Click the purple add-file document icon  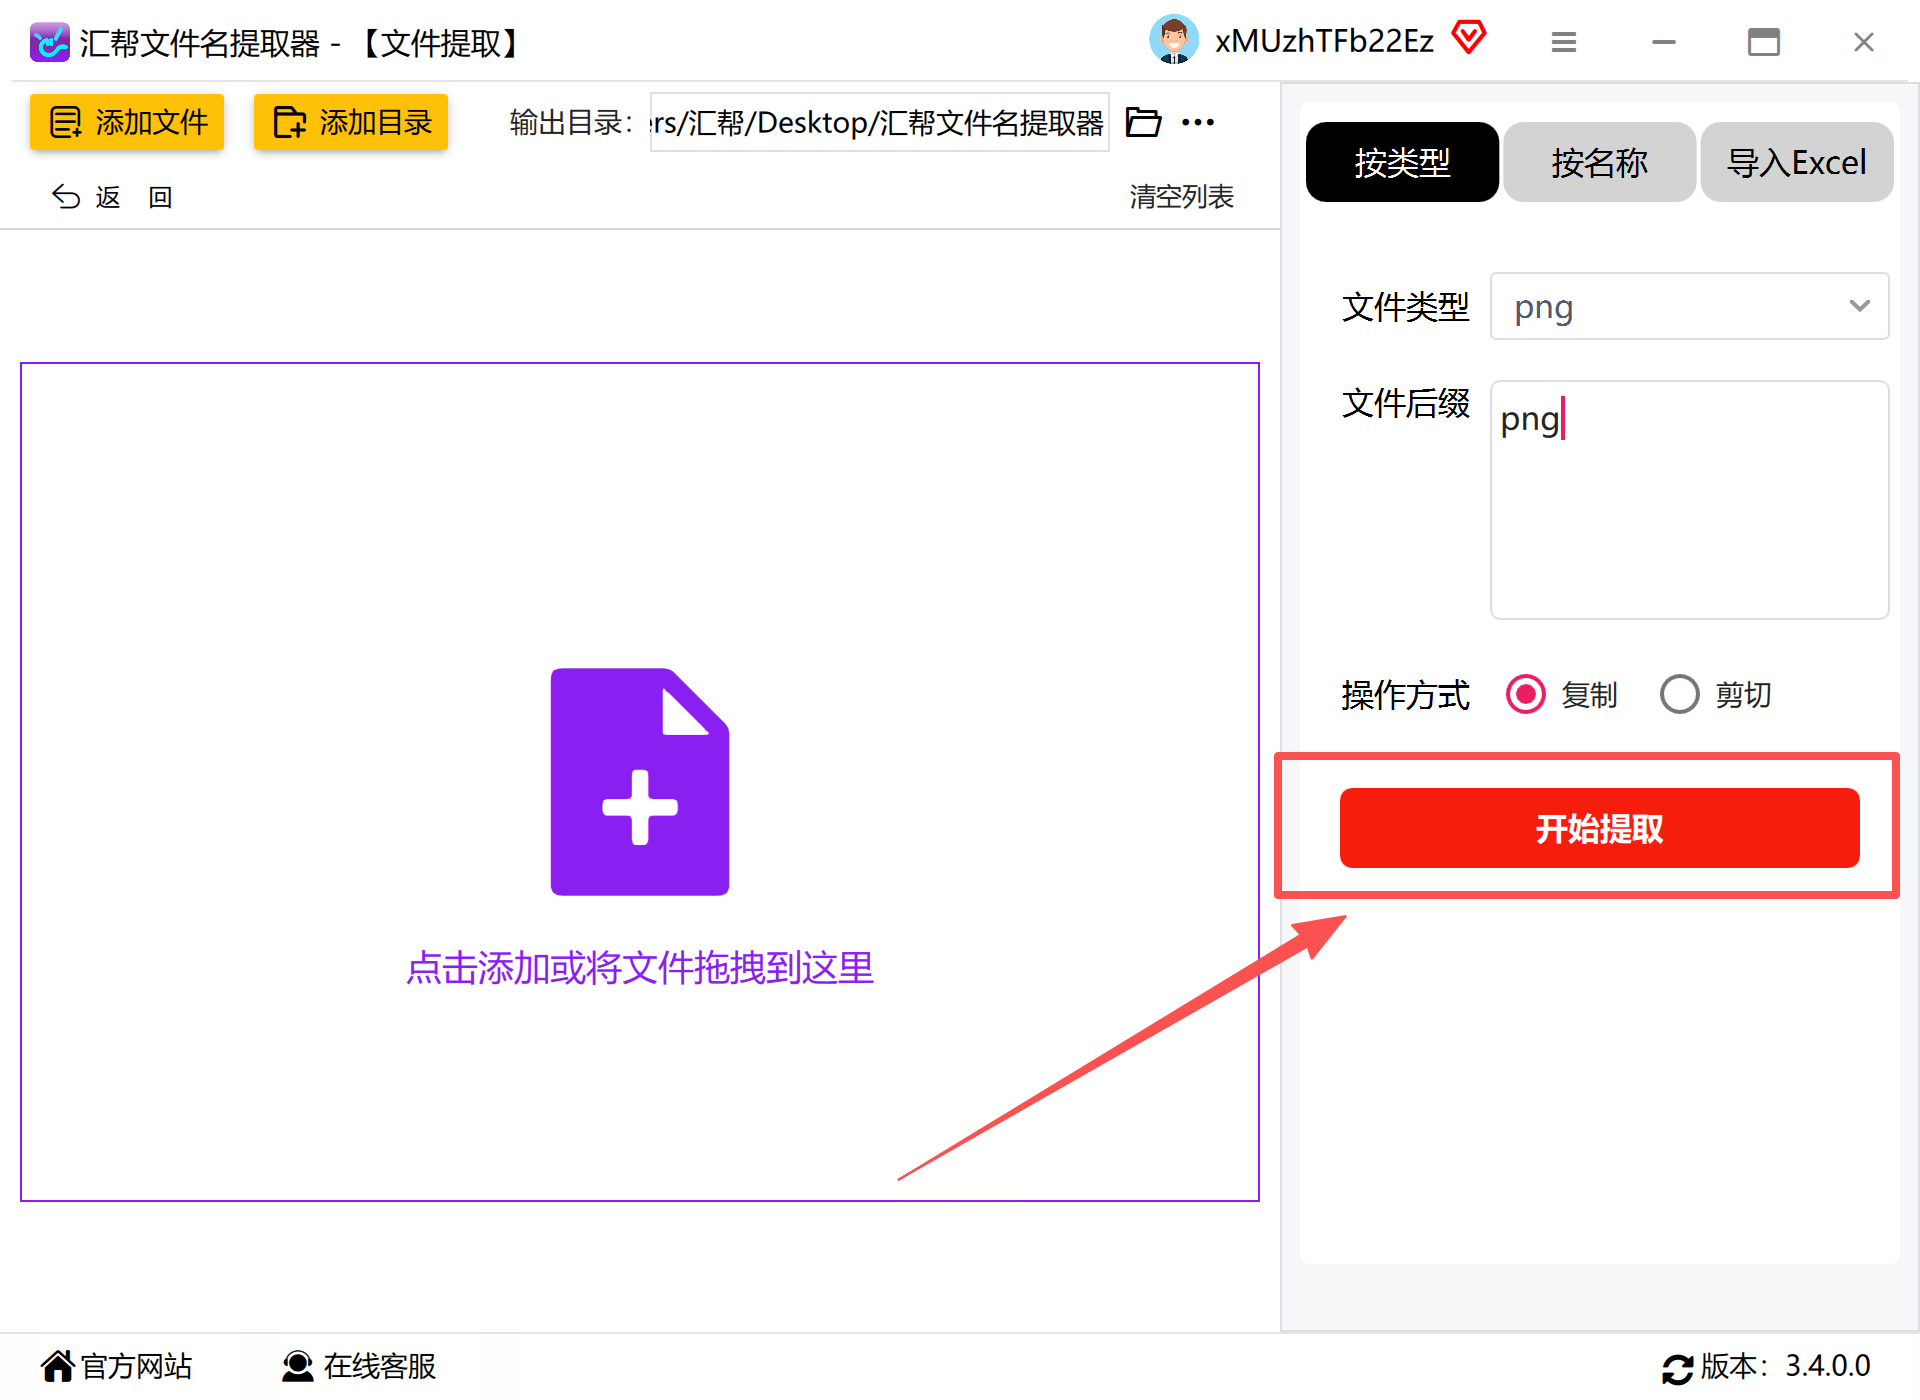tap(640, 781)
